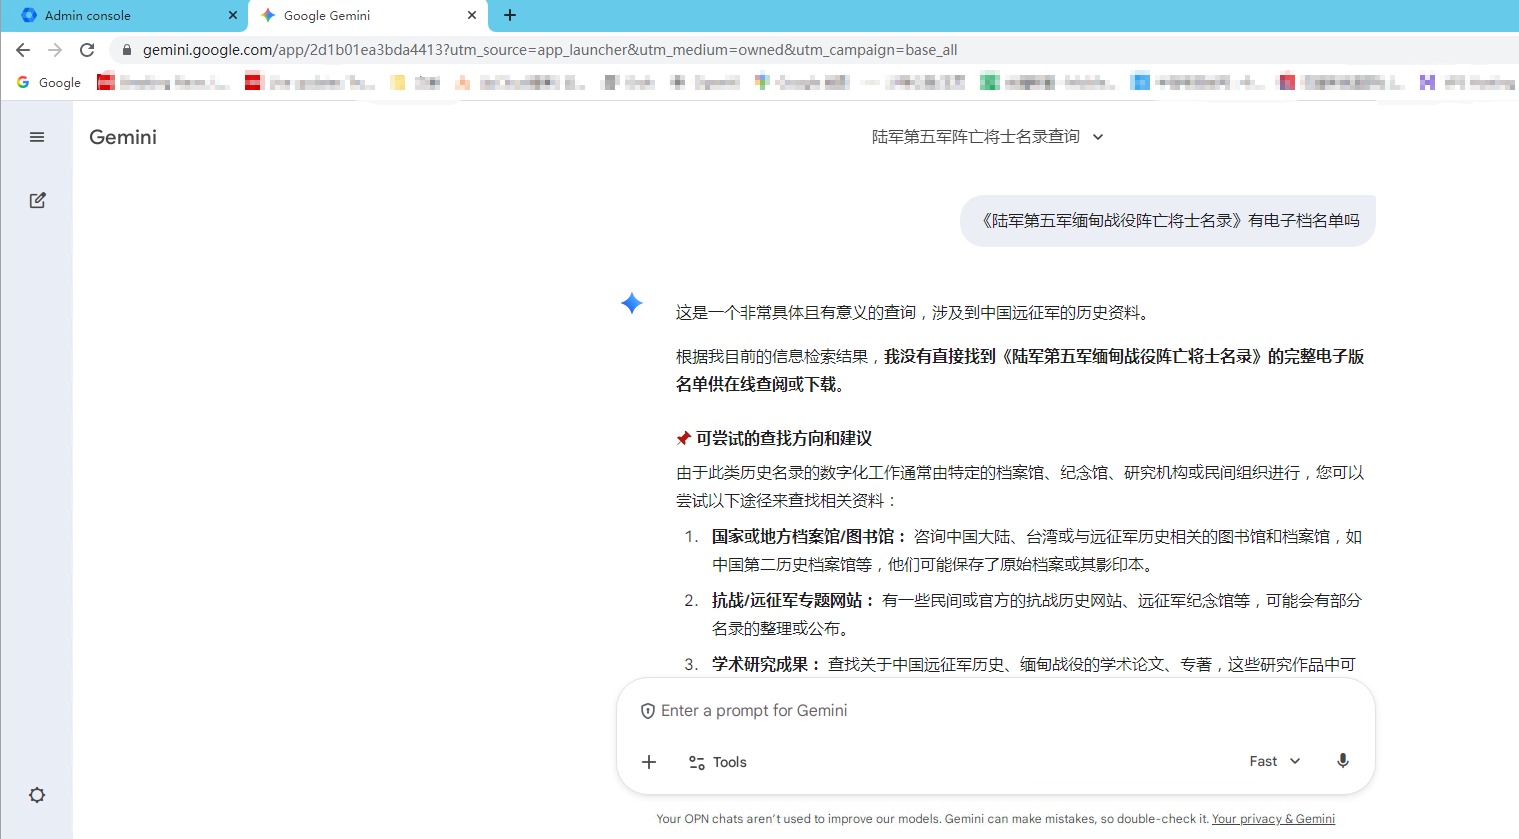Click the plus icon to add files

pos(649,762)
